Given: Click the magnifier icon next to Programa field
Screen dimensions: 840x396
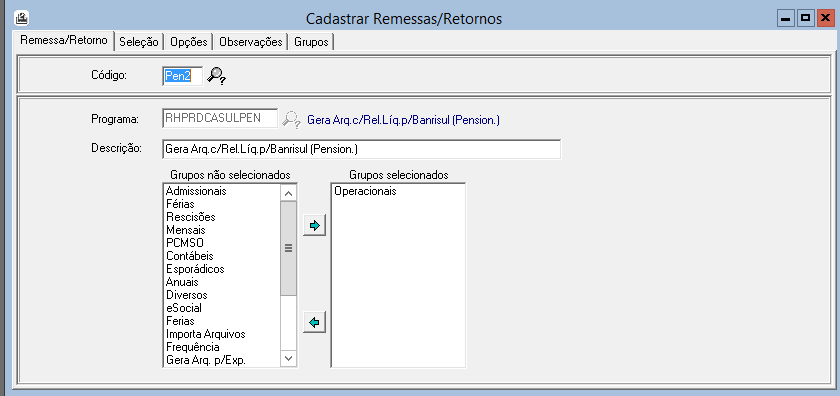Looking at the screenshot, I should 292,118.
